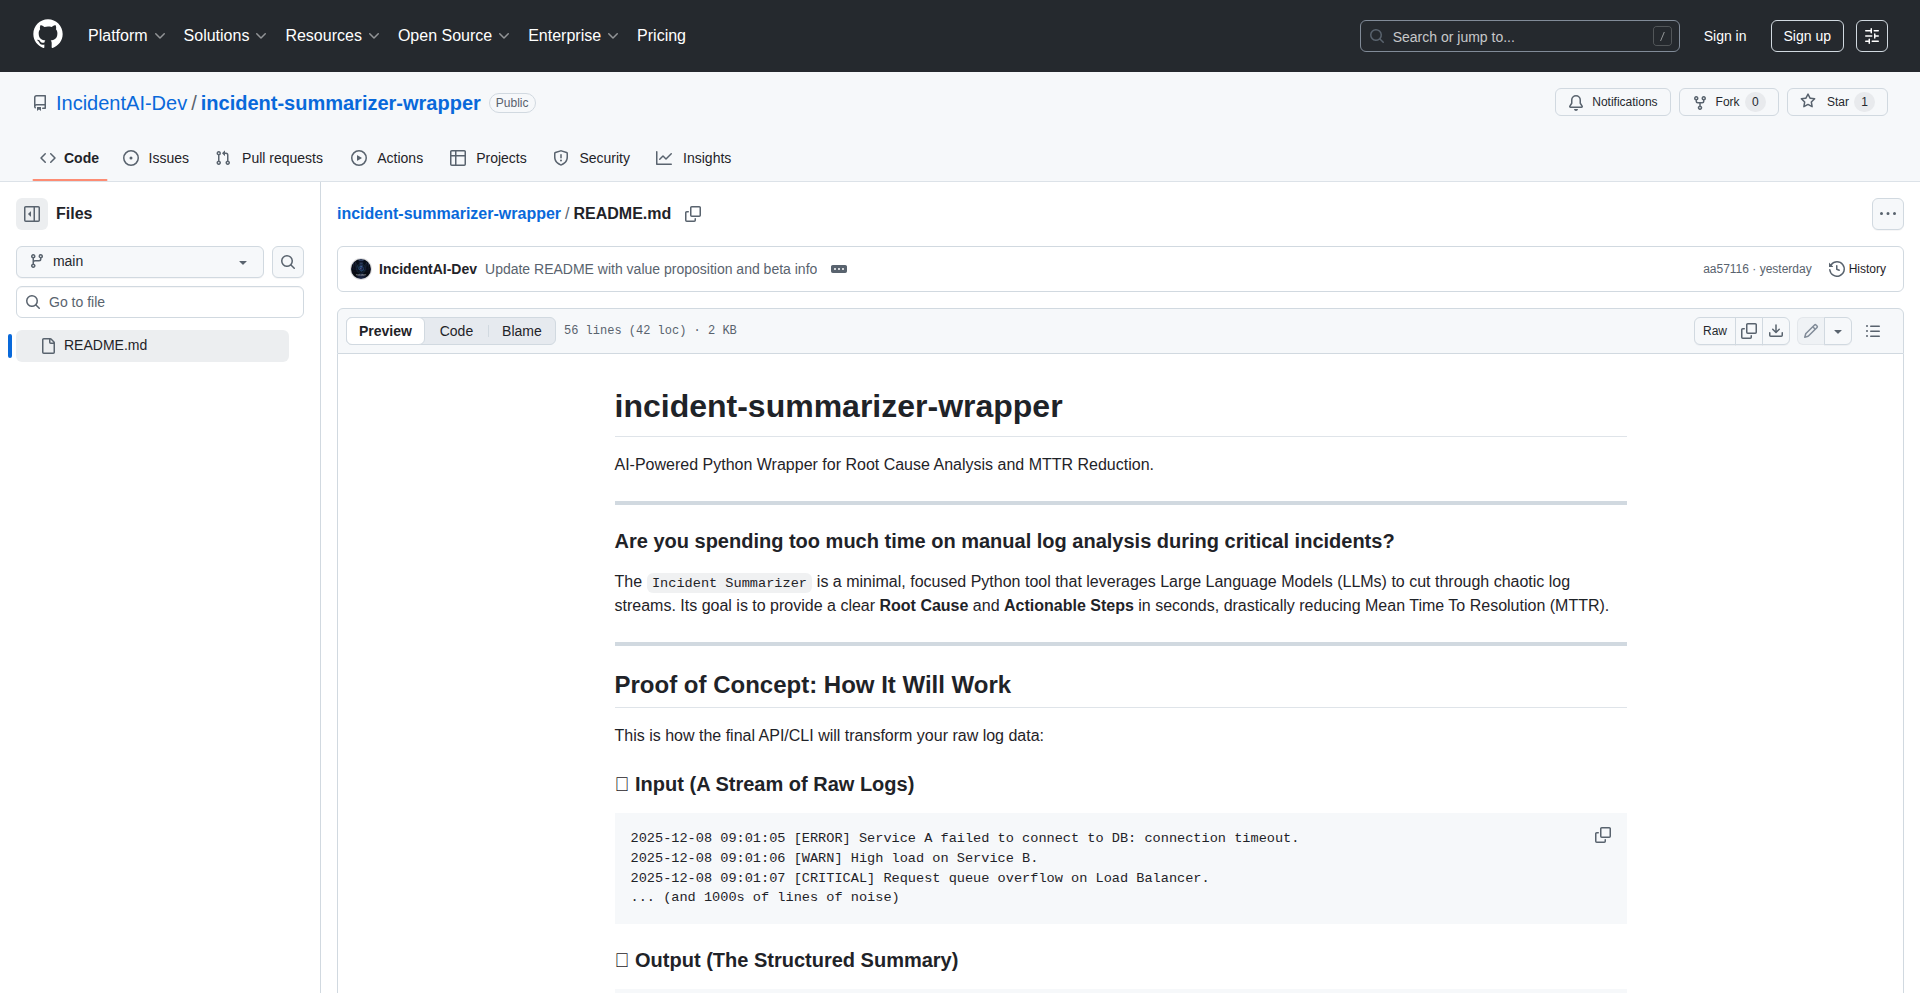Open the document outline list icon
1920x993 pixels.
(1873, 331)
